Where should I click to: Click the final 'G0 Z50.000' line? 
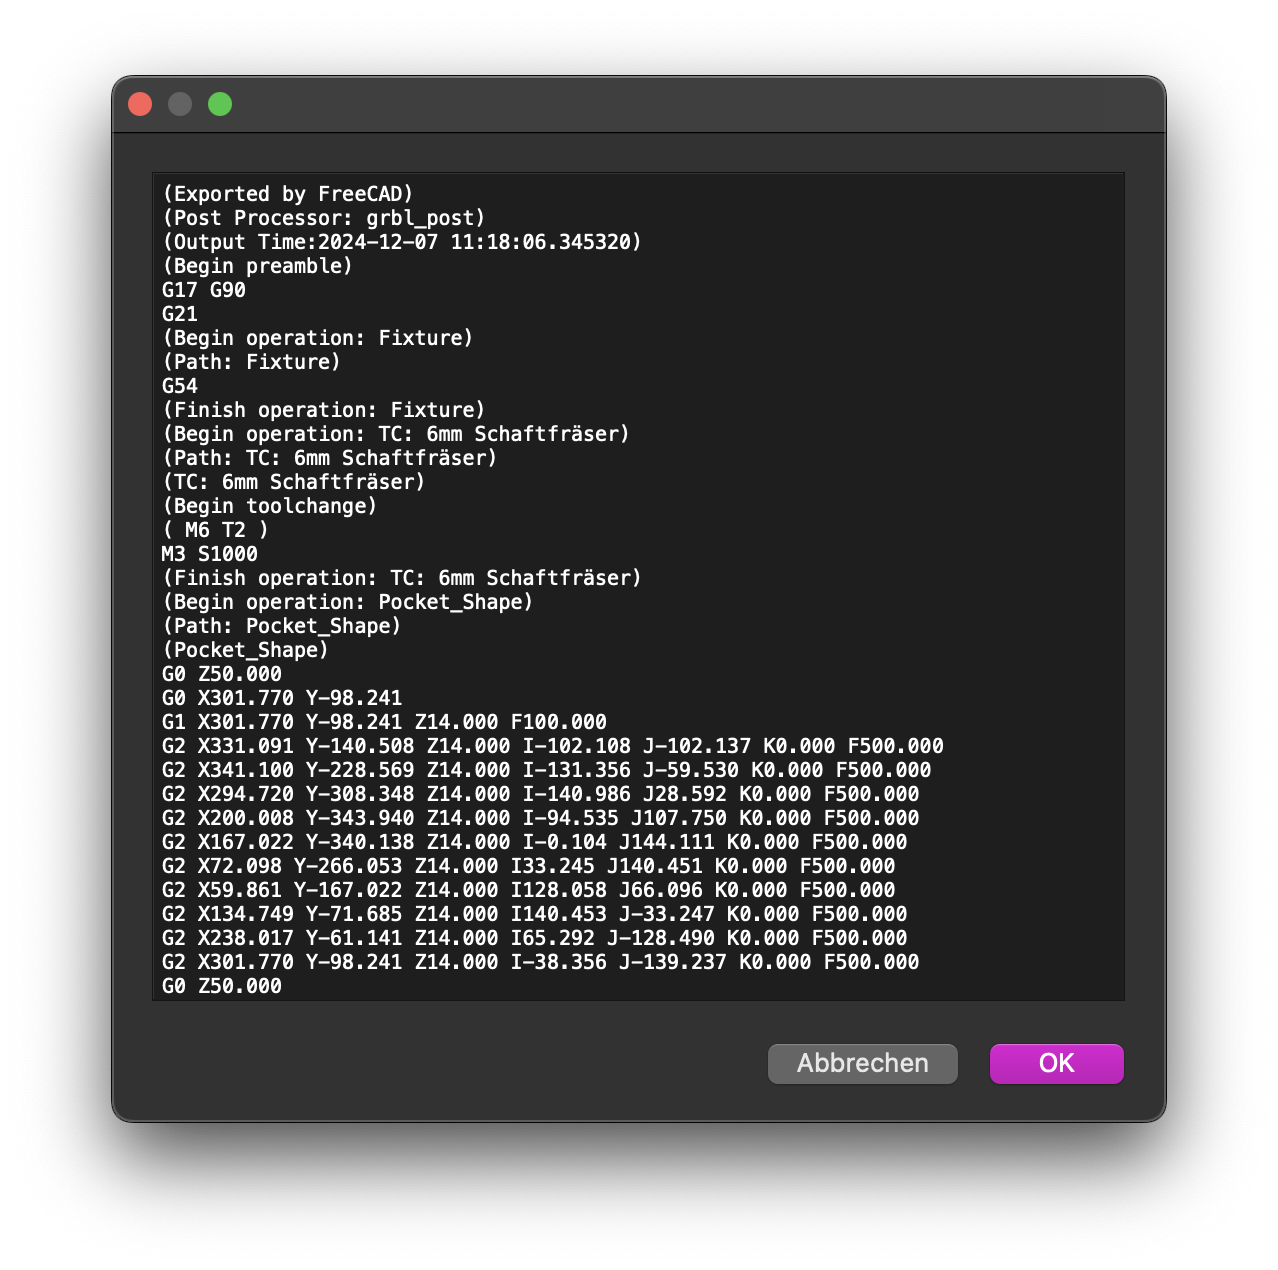point(222,986)
